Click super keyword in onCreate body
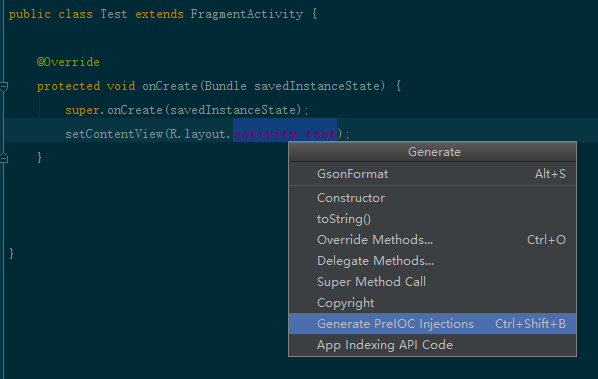This screenshot has width=598, height=379. (82, 110)
